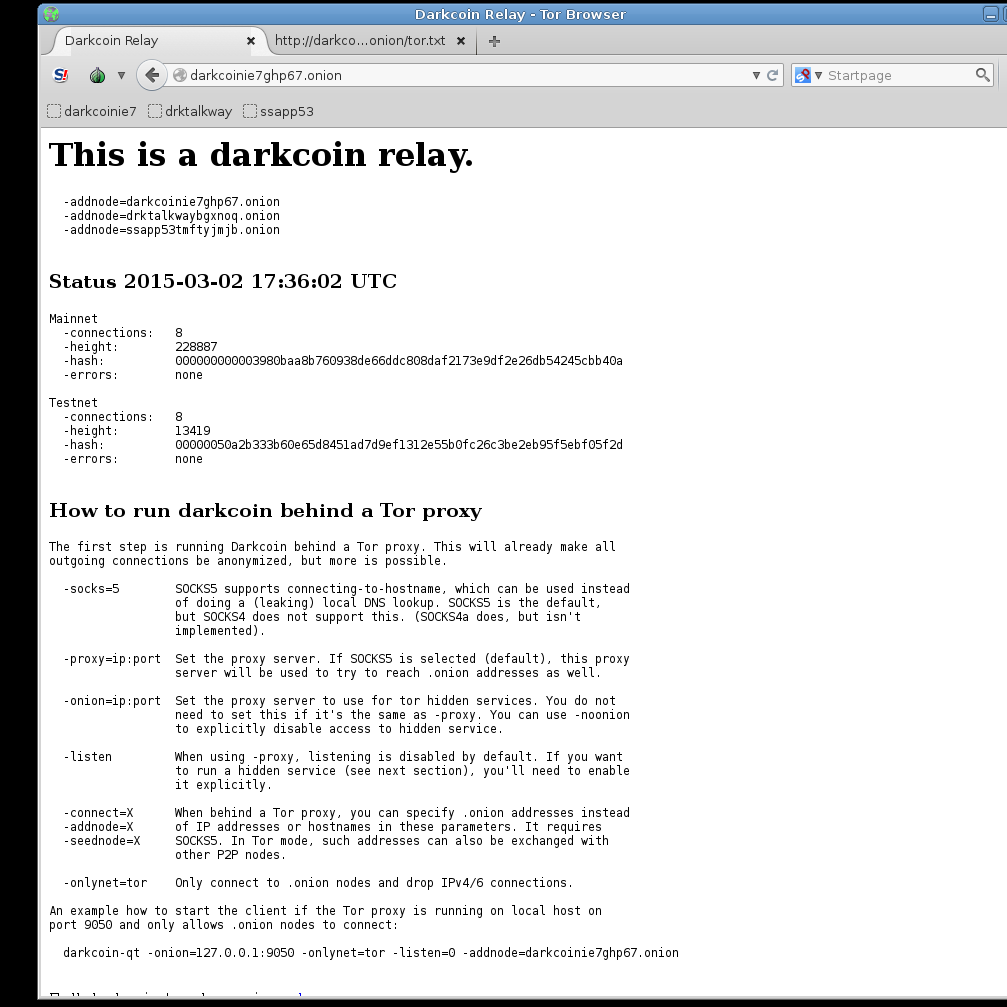Click the Testnet hash value
Screen dimensions: 1007x1007
(x=399, y=445)
